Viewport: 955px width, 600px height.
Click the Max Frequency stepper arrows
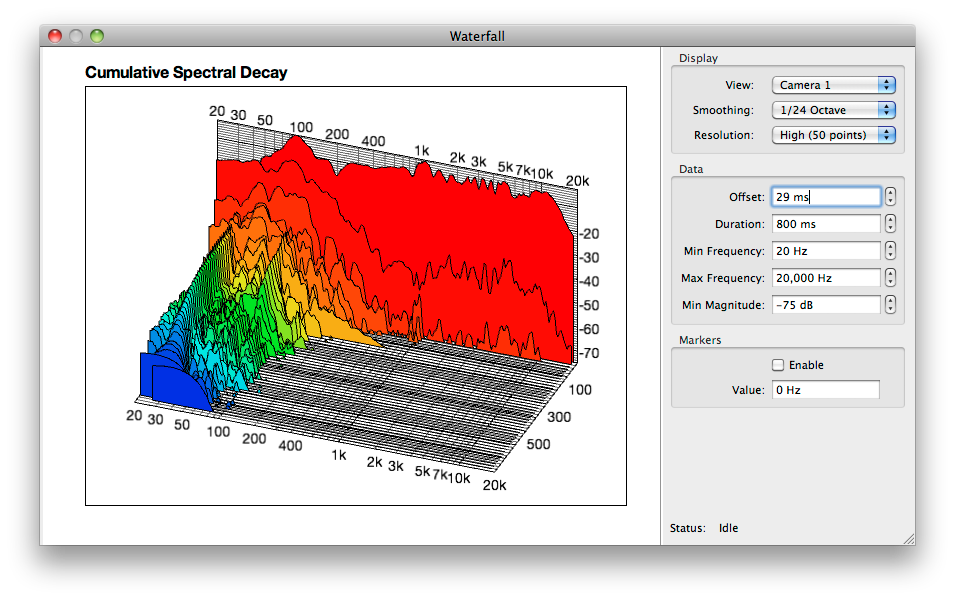pyautogui.click(x=890, y=278)
